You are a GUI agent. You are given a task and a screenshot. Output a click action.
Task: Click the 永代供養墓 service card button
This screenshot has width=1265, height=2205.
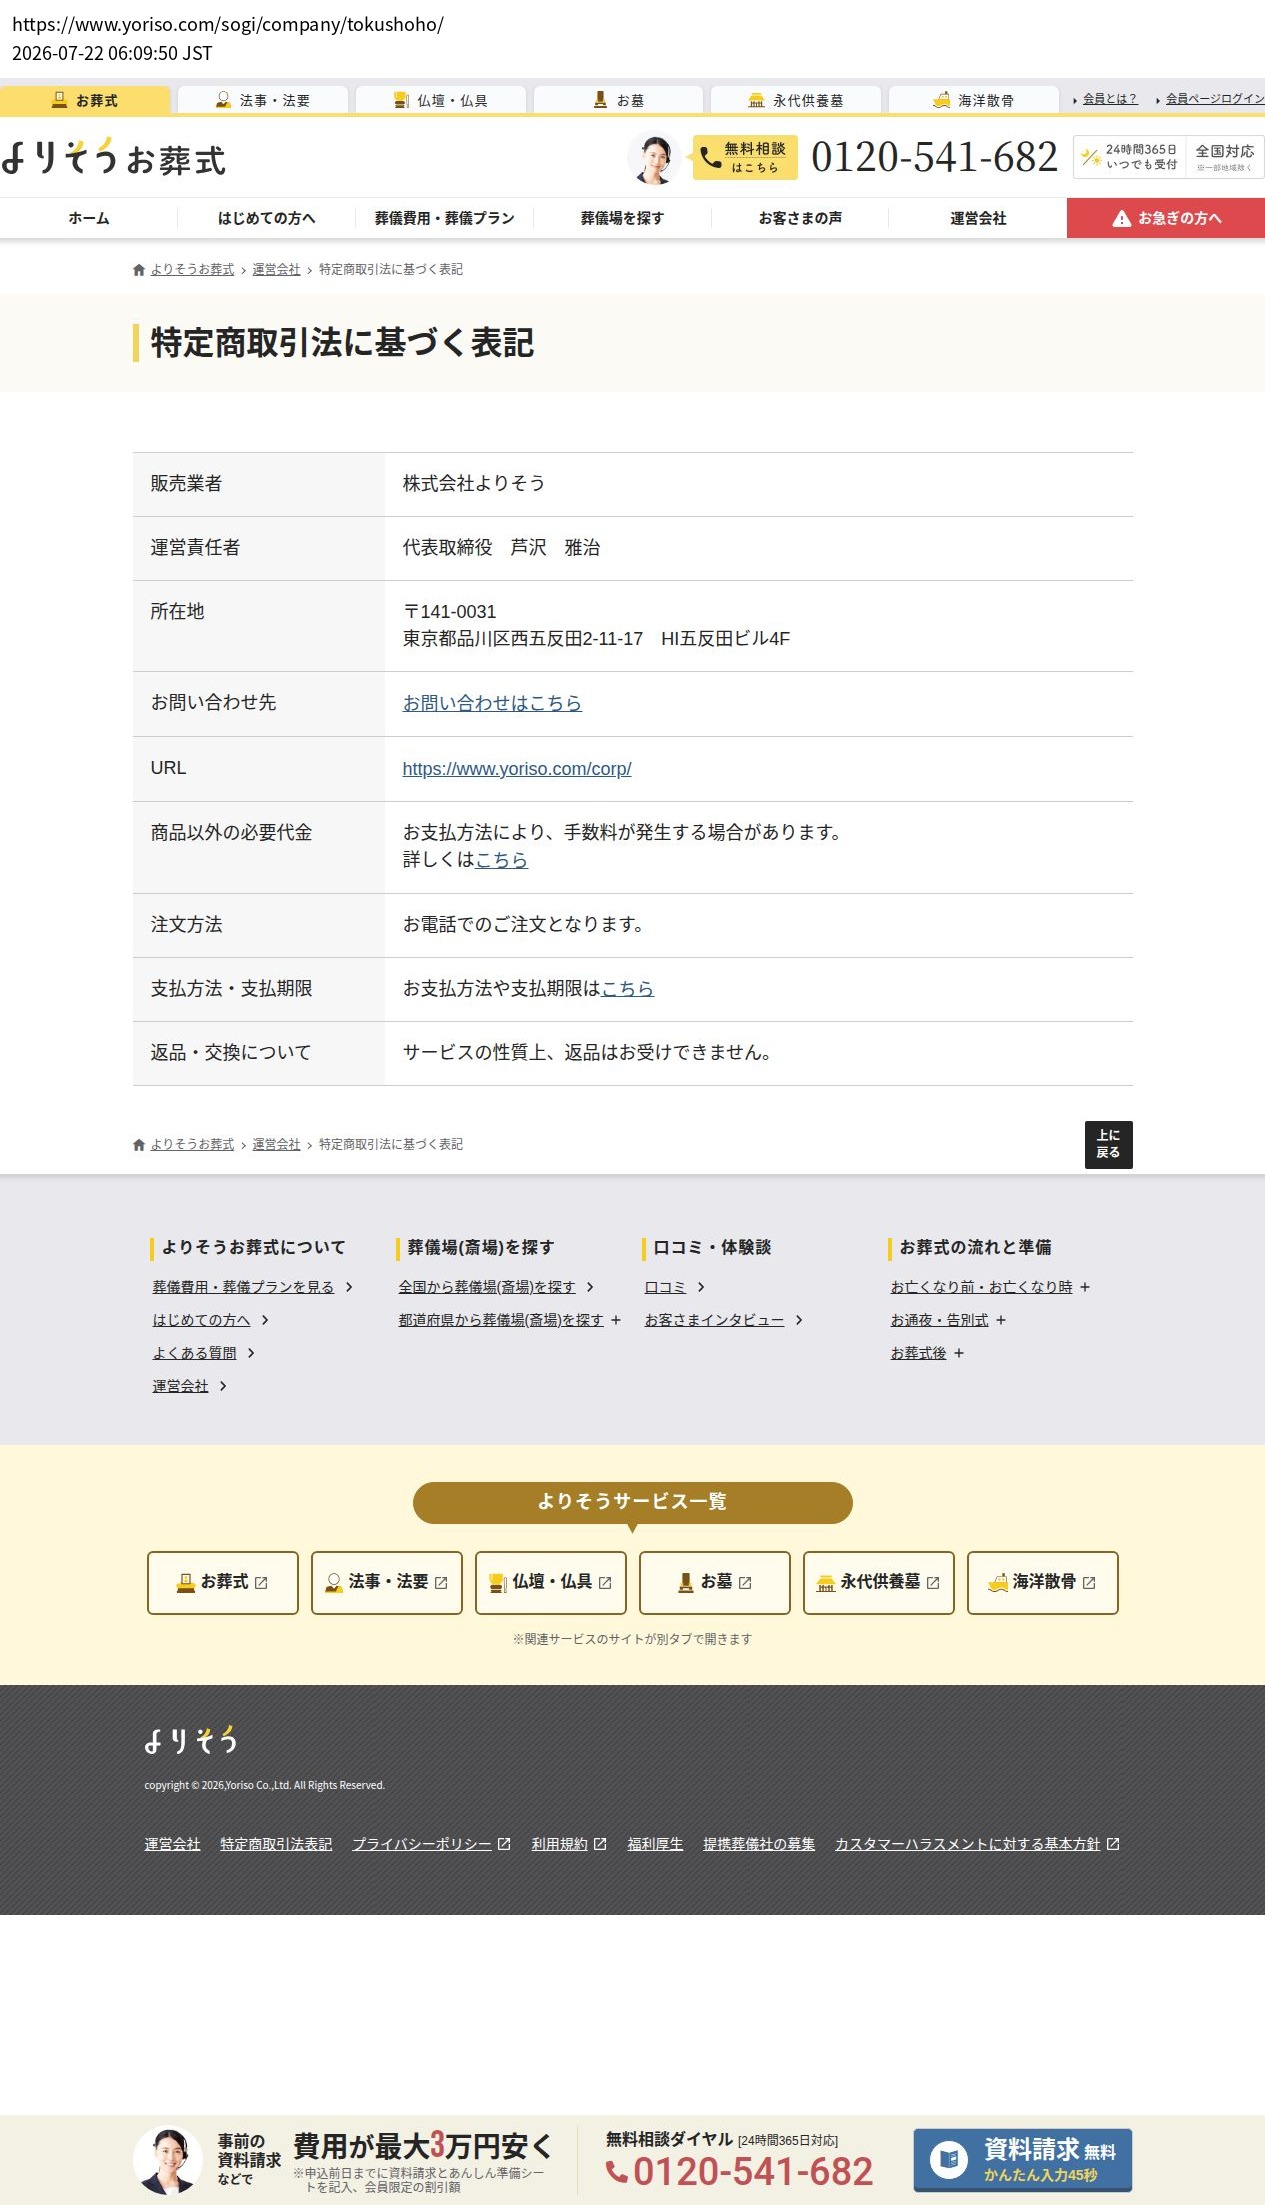coord(879,1582)
